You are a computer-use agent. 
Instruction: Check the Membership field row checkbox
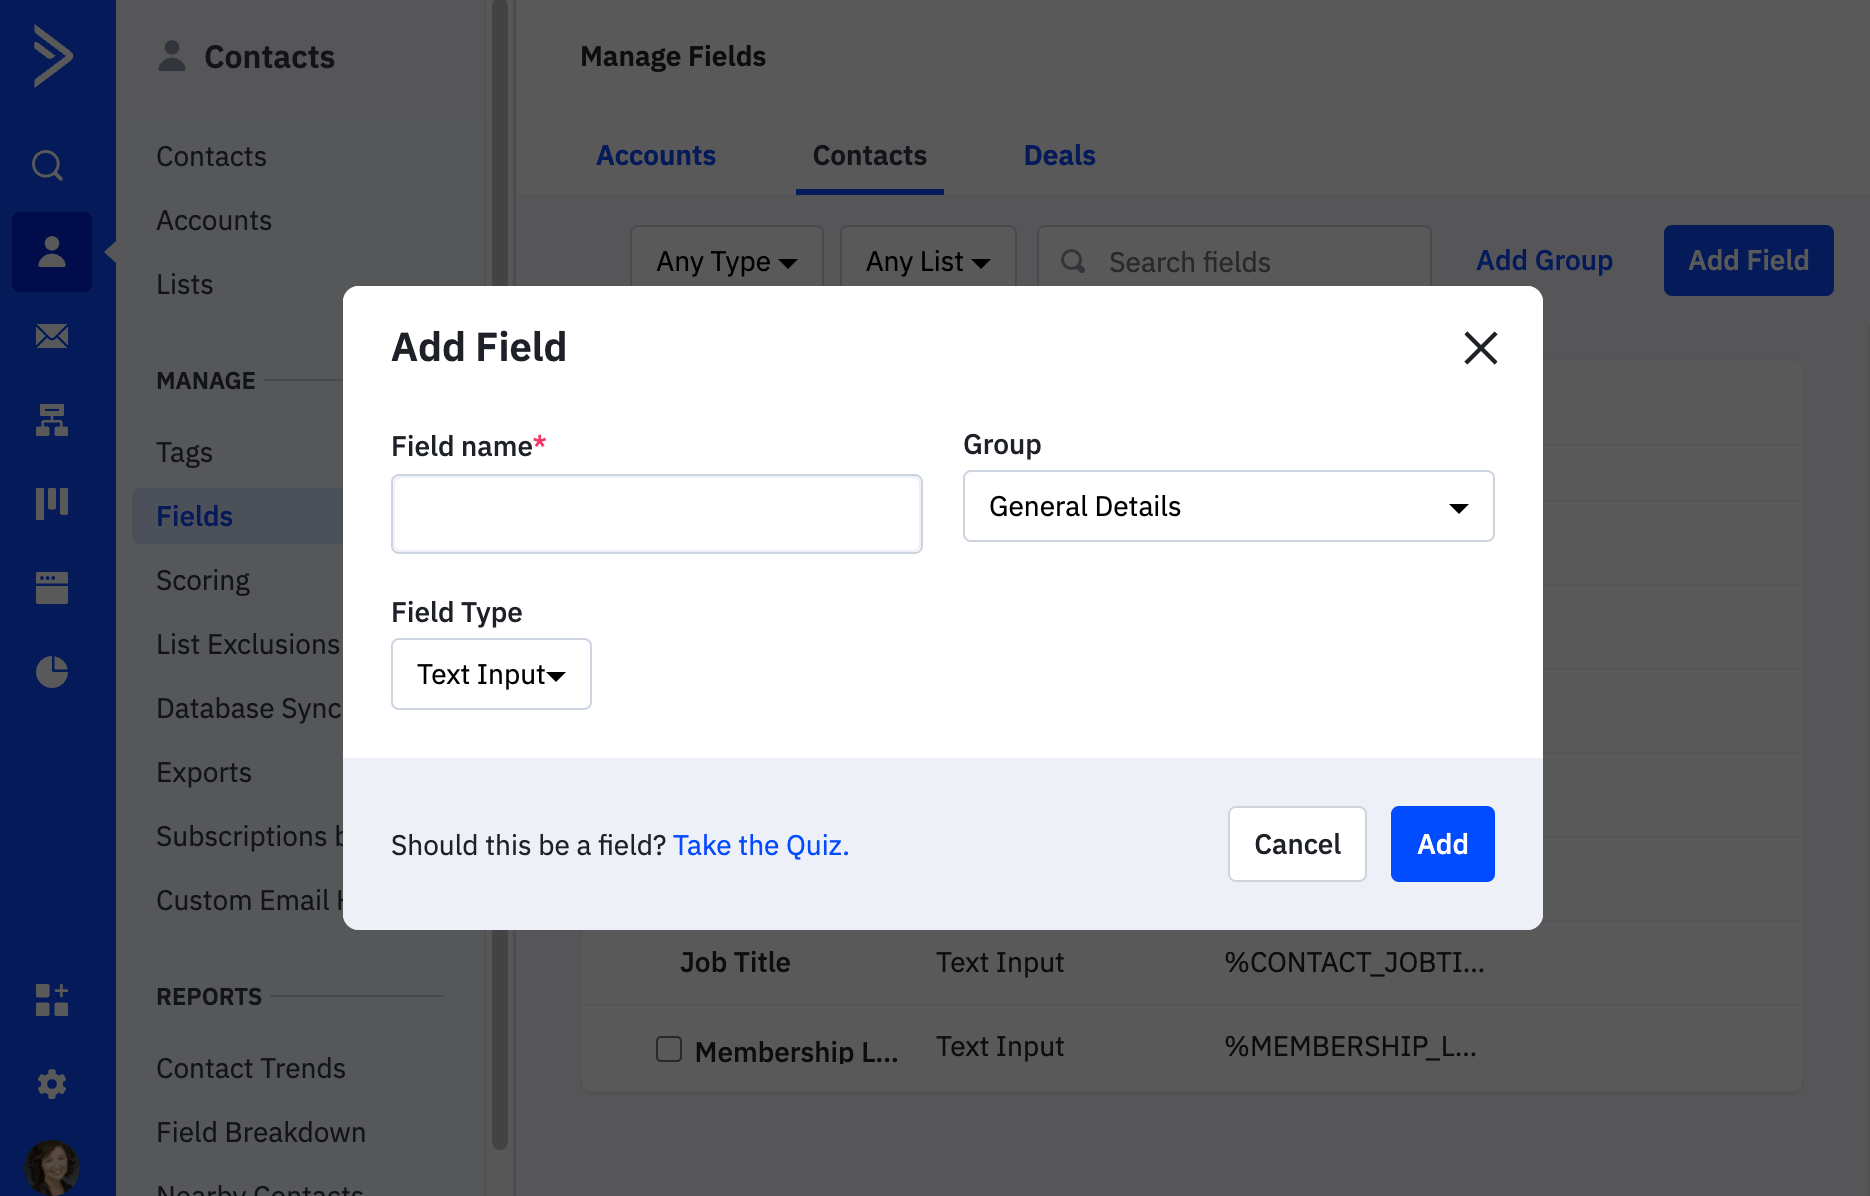pyautogui.click(x=668, y=1049)
